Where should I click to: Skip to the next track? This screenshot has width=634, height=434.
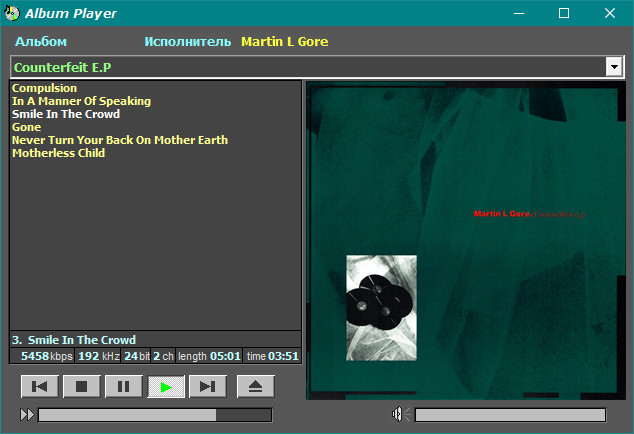pyautogui.click(x=208, y=386)
